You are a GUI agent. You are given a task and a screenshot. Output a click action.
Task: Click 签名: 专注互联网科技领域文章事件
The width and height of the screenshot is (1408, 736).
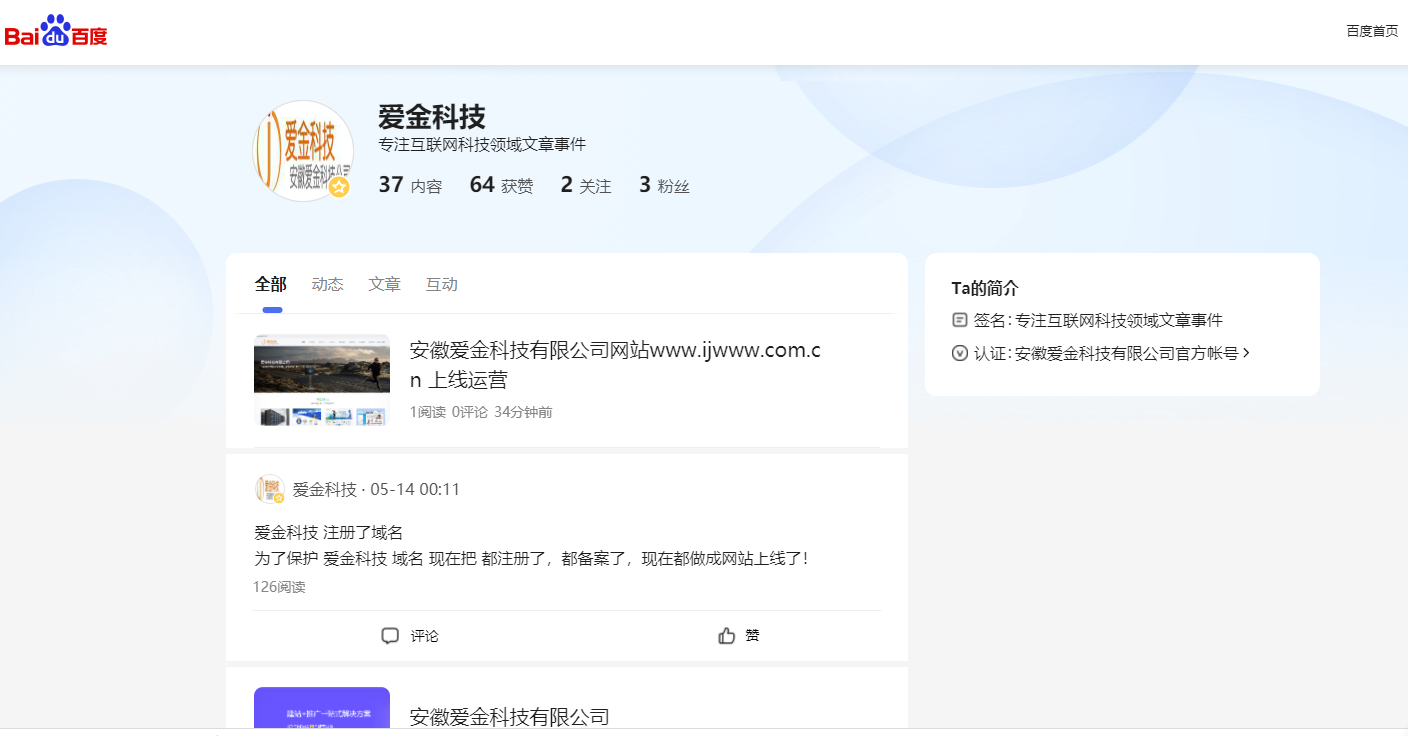pyautogui.click(x=1098, y=320)
